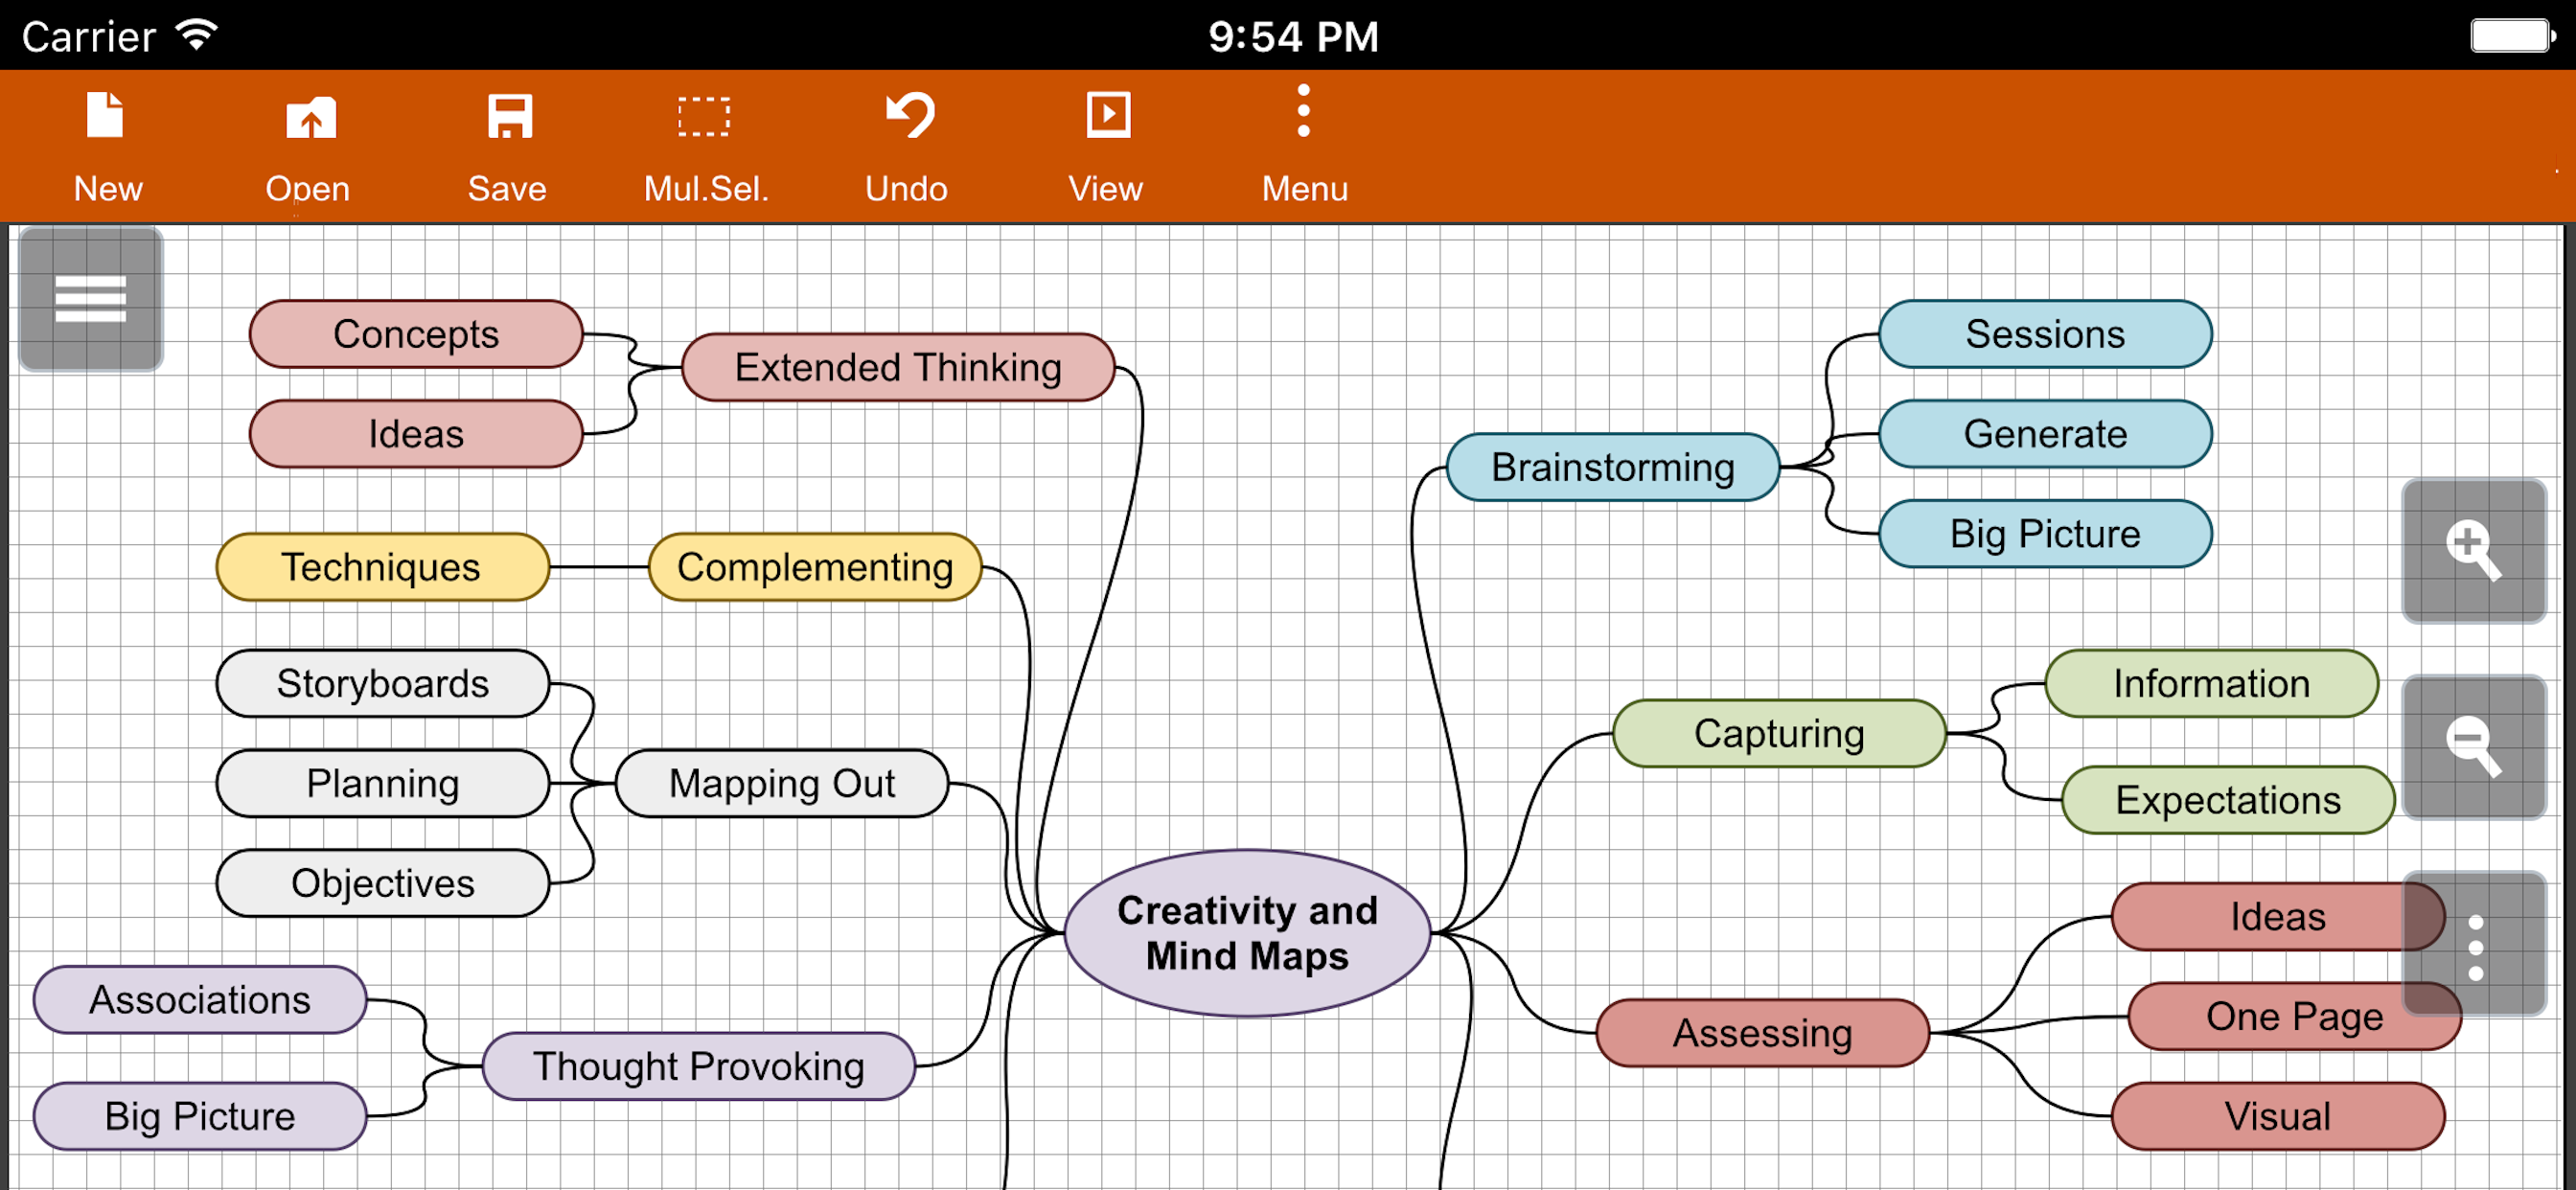Select the Thought Provoking node
The height and width of the screenshot is (1190, 2576).
(698, 1066)
